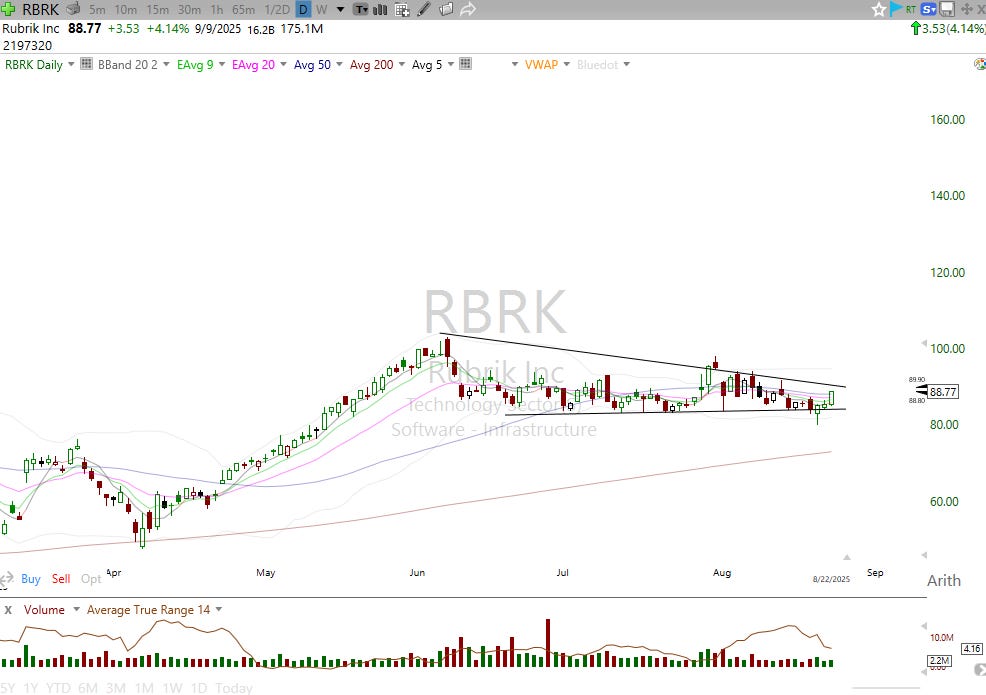The image size is (986, 695).
Task: Click the green up-arrow next to 3.53(4.14%)
Action: point(916,28)
